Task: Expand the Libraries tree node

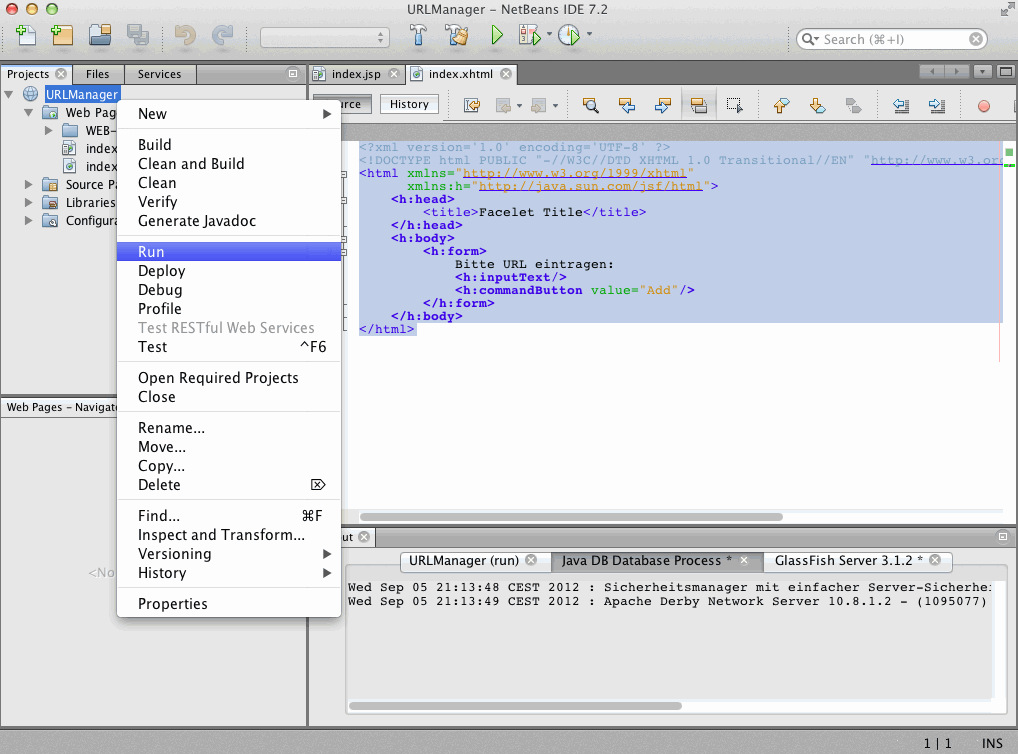Action: tap(29, 203)
